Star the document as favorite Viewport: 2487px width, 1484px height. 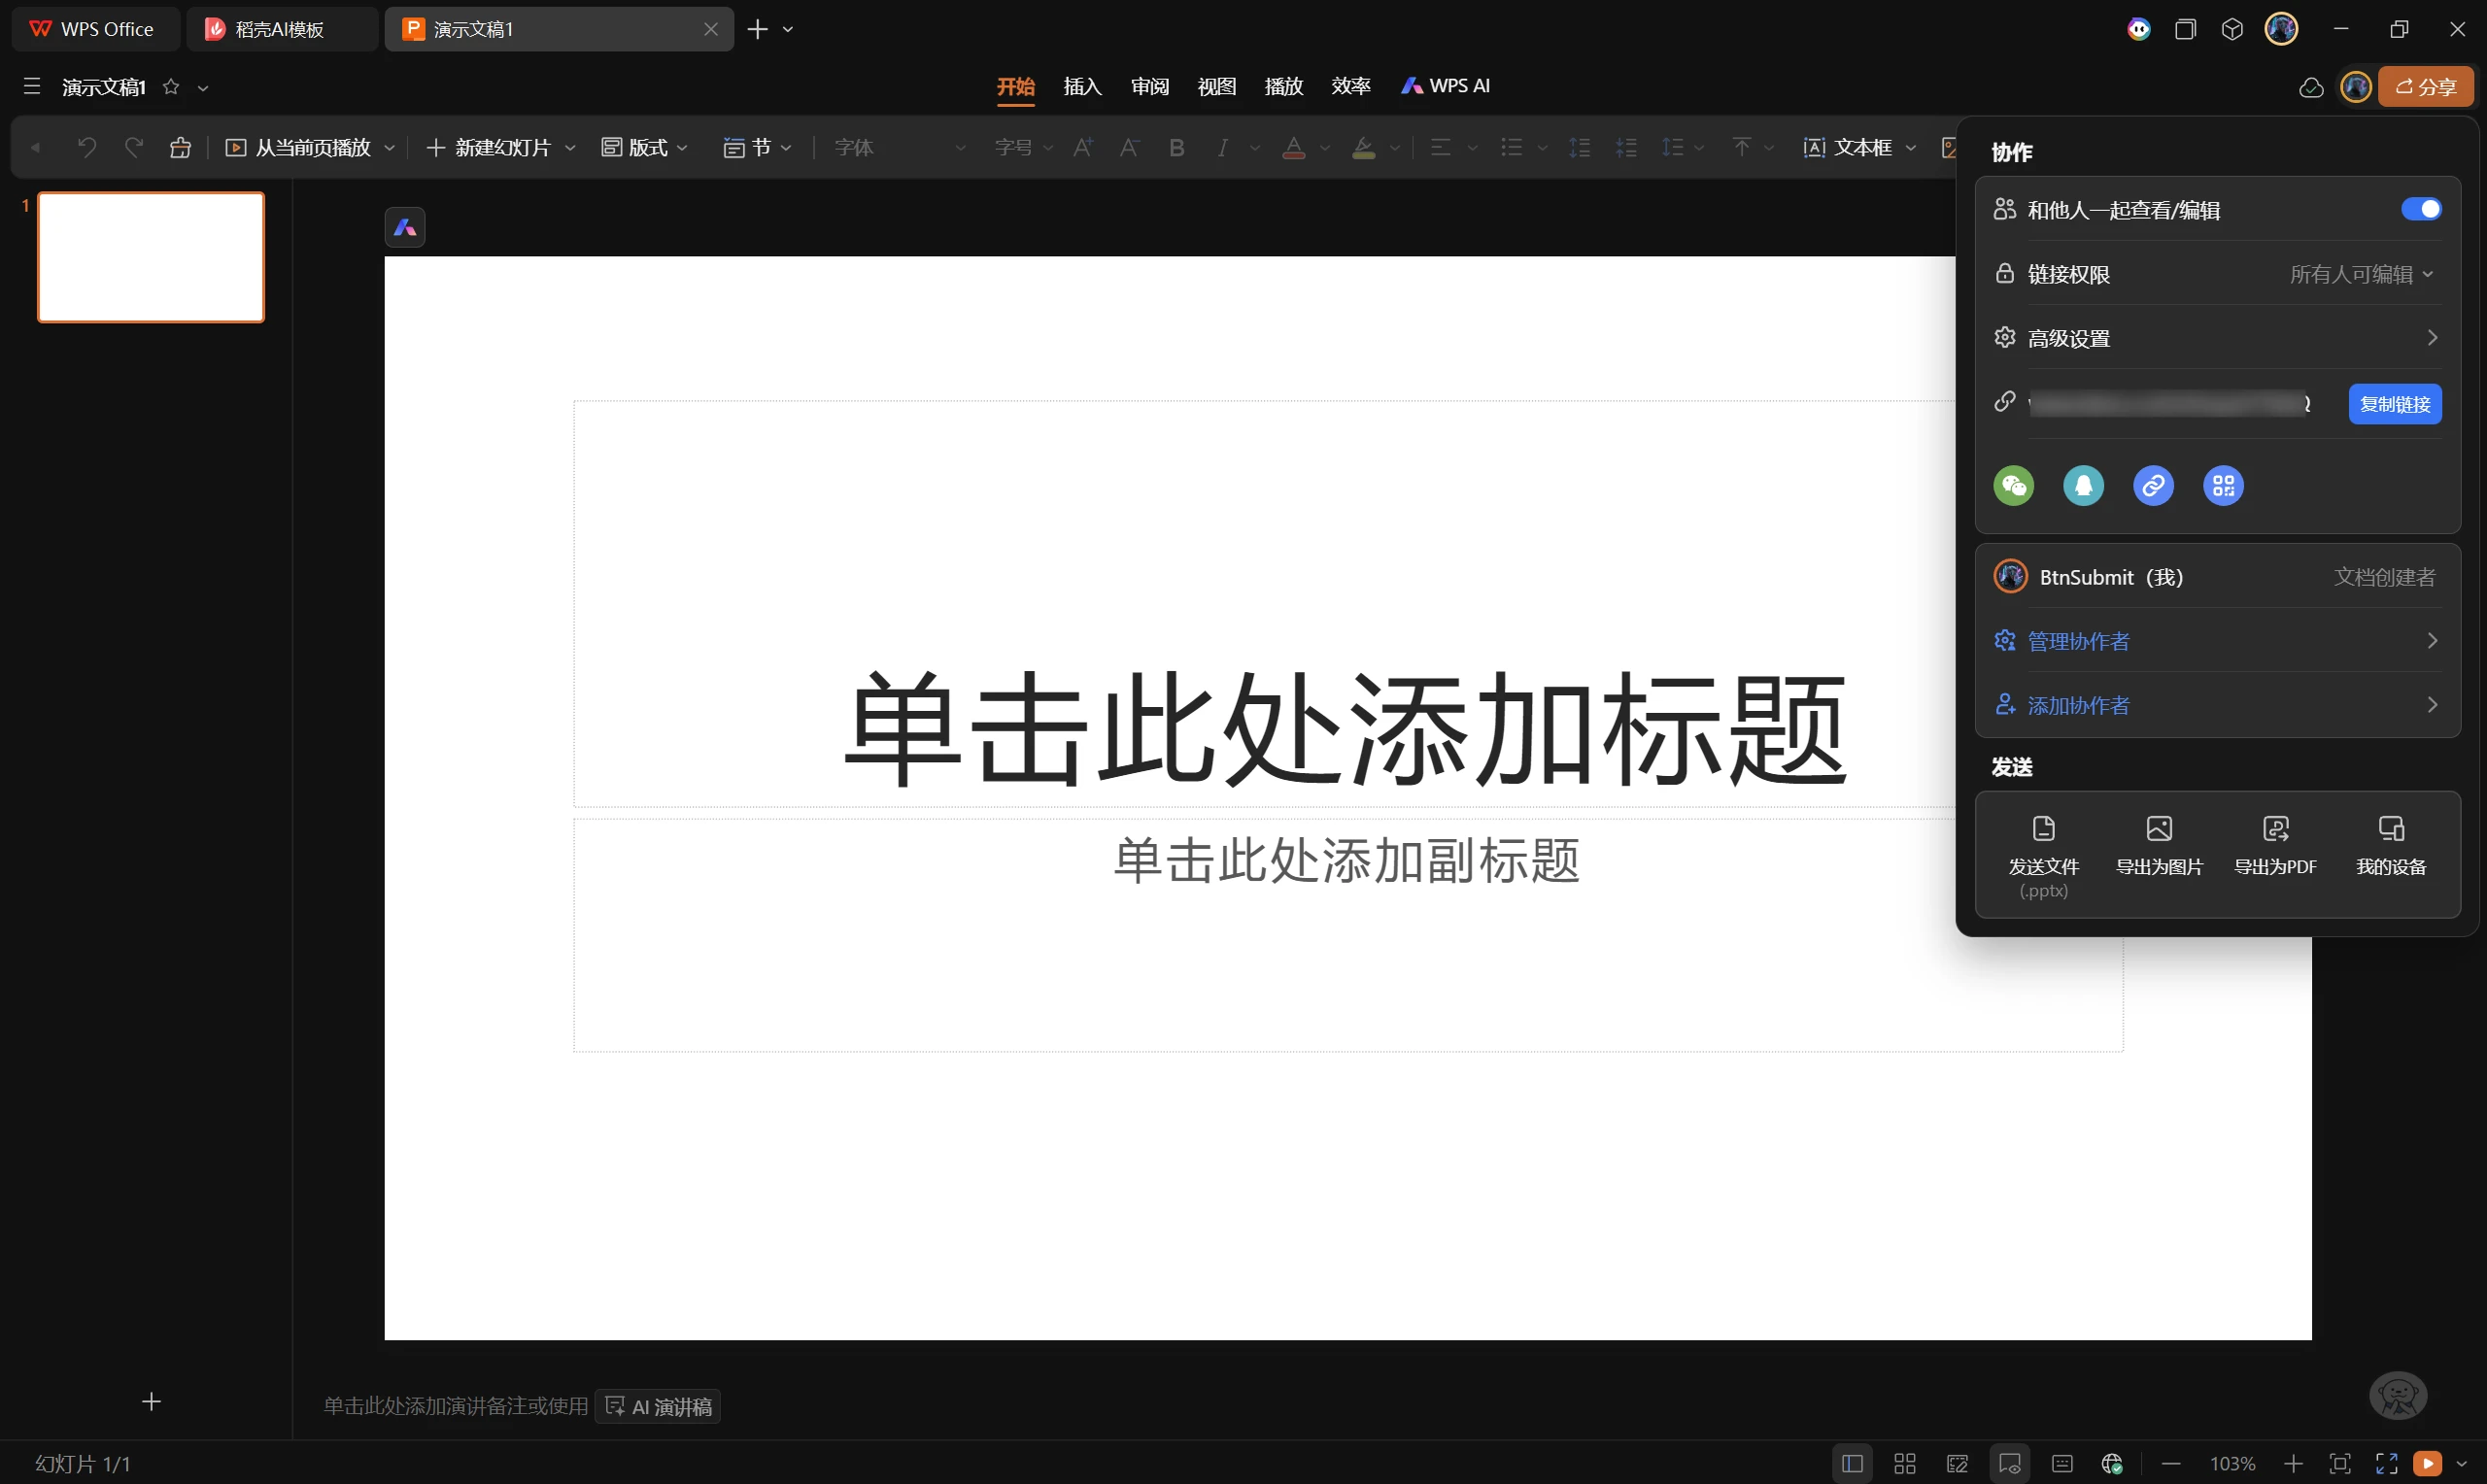tap(171, 87)
